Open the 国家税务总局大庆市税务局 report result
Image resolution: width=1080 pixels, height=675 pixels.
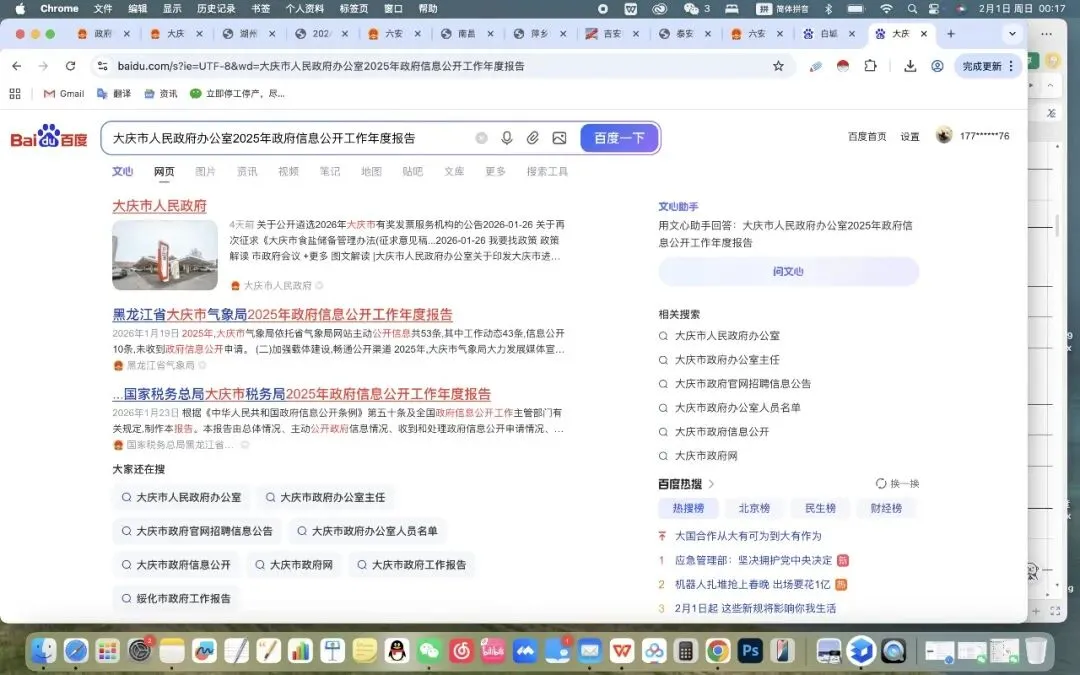click(x=302, y=394)
